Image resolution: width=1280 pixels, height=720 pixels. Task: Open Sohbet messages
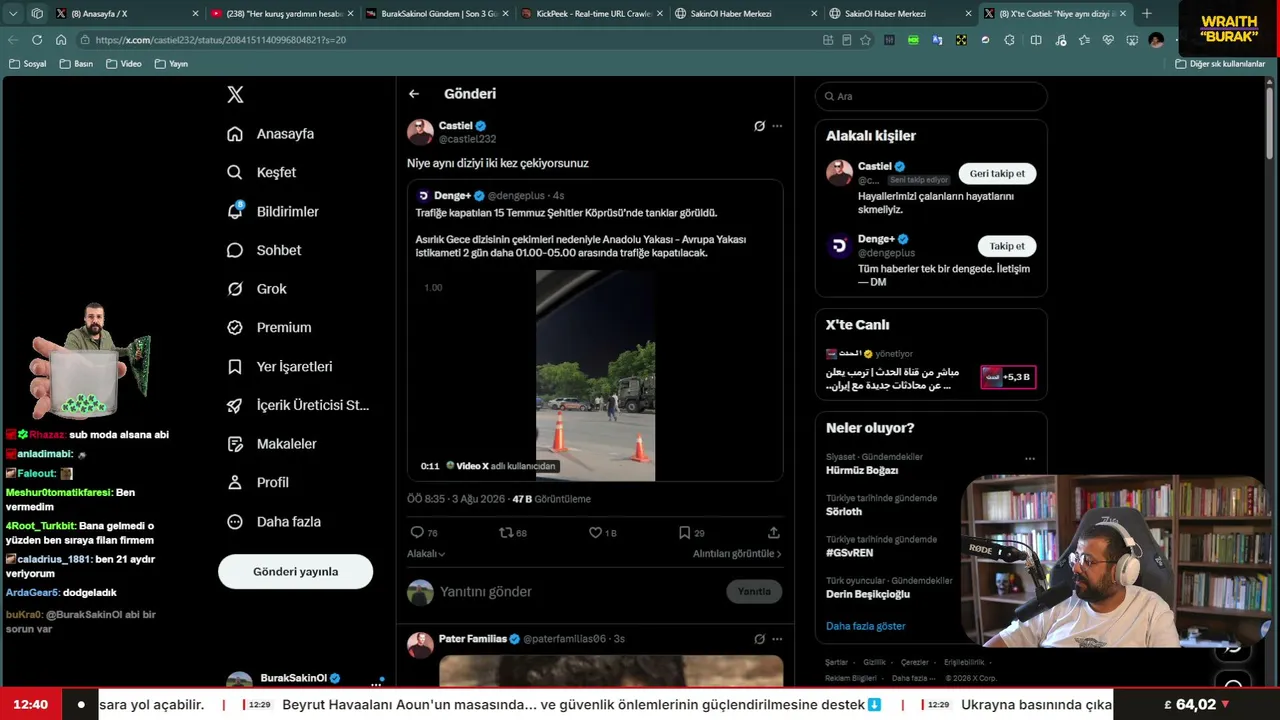click(264, 250)
